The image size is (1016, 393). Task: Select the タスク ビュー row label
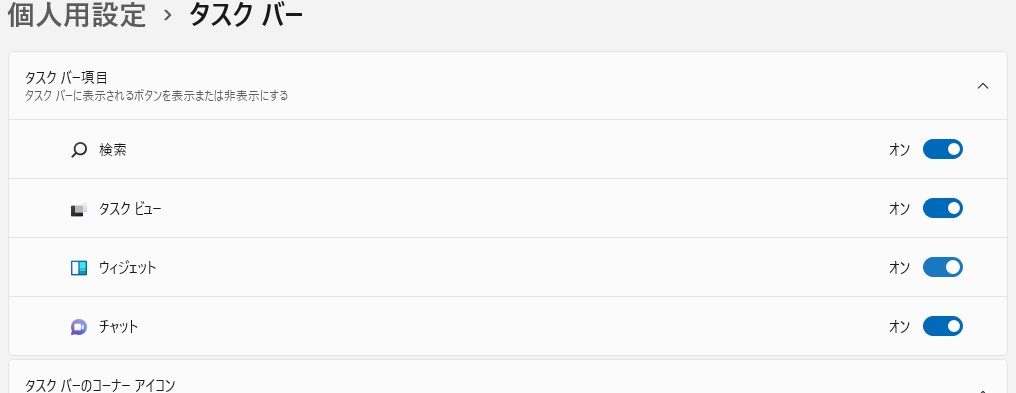tap(130, 209)
